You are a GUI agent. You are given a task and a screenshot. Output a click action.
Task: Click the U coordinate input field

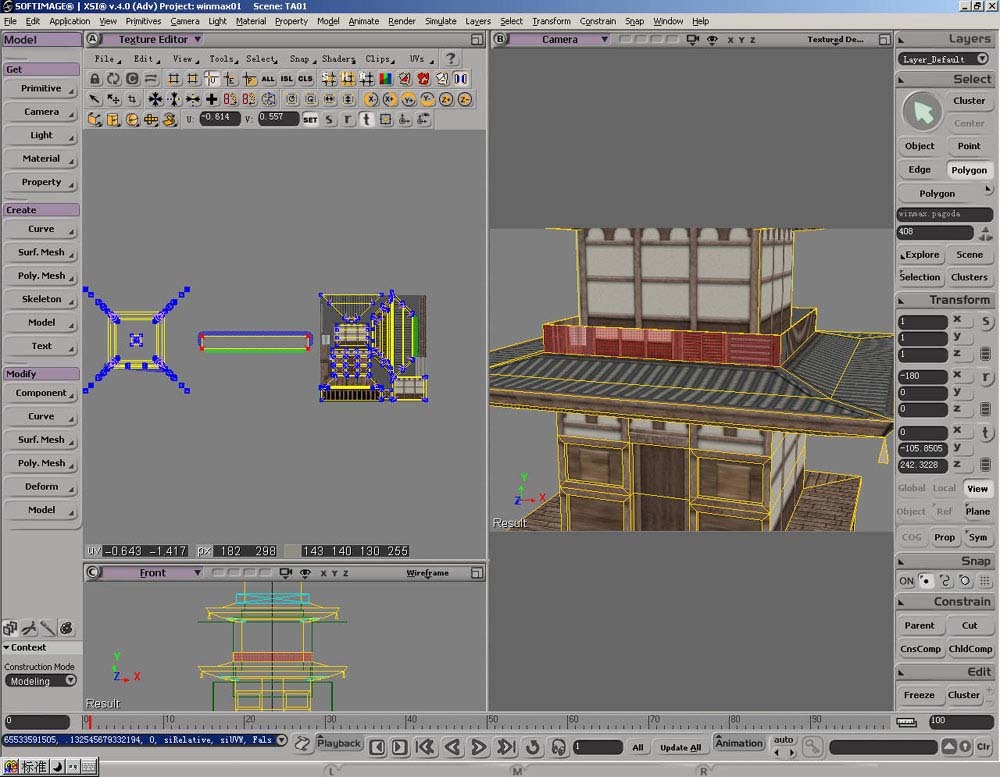click(x=220, y=118)
